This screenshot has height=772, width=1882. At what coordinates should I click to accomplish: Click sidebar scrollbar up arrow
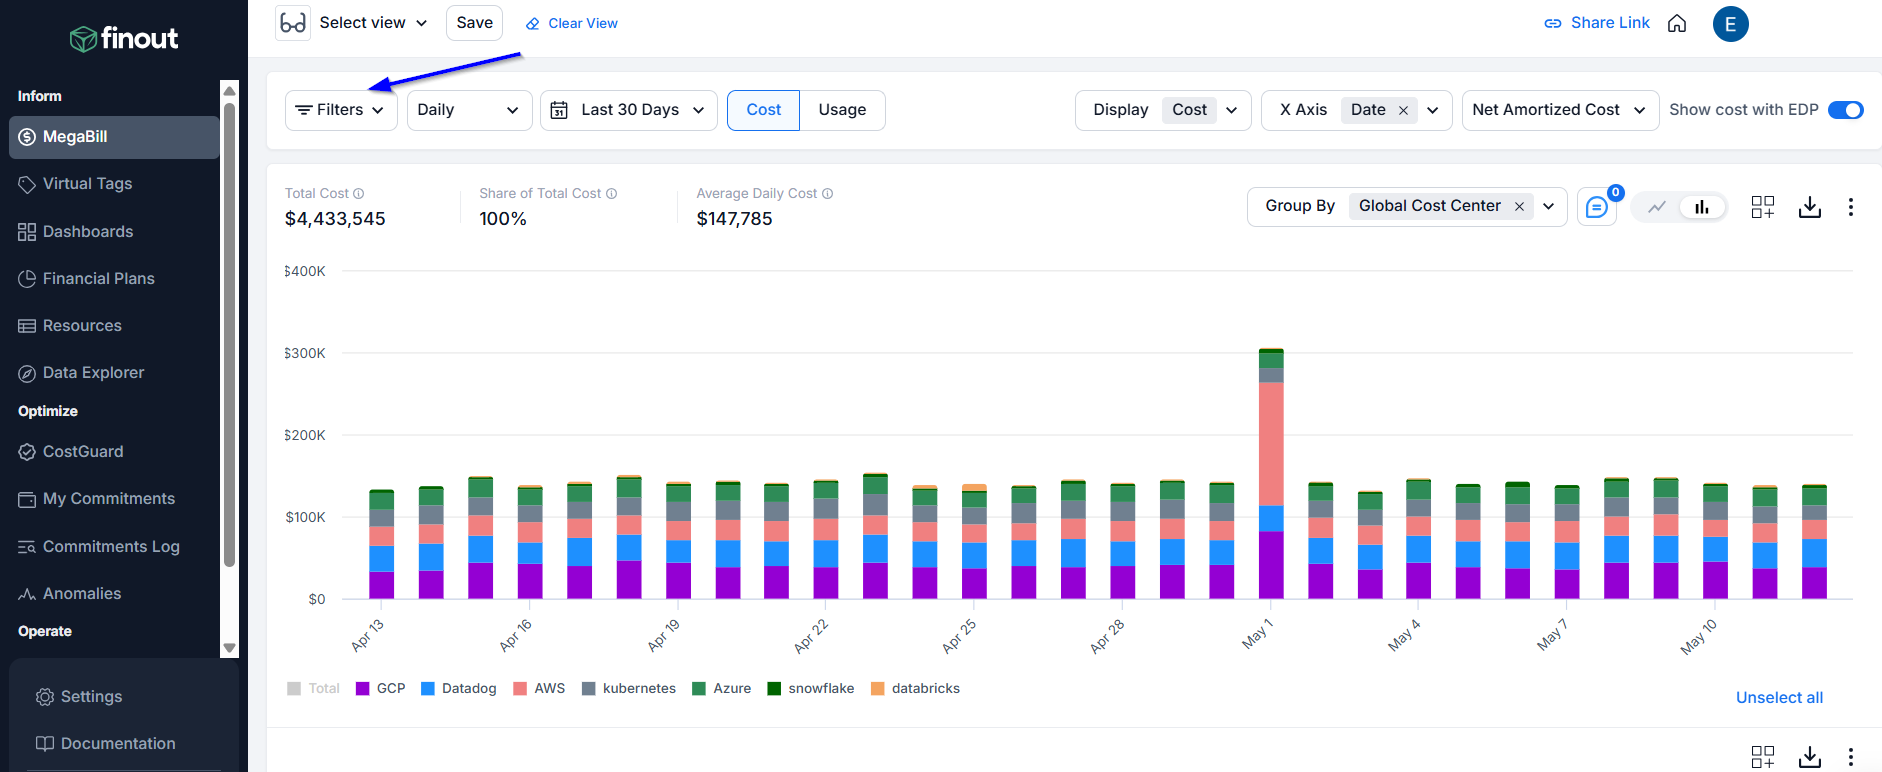(x=229, y=90)
